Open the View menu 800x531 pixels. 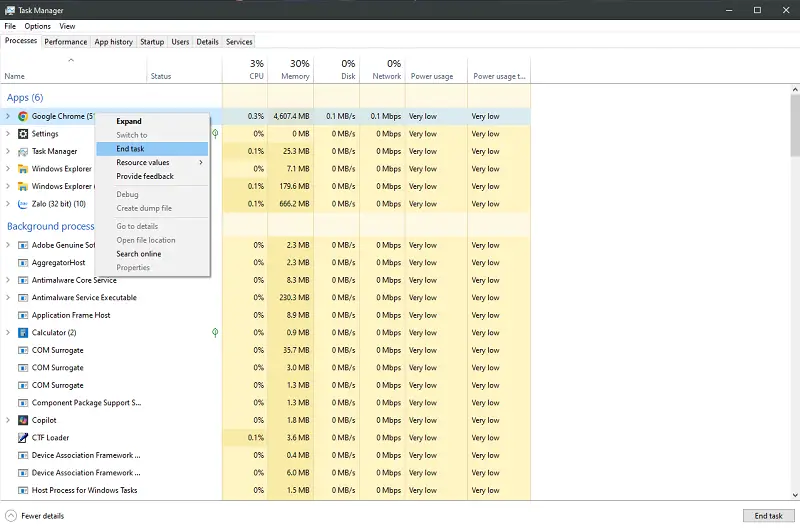point(67,26)
